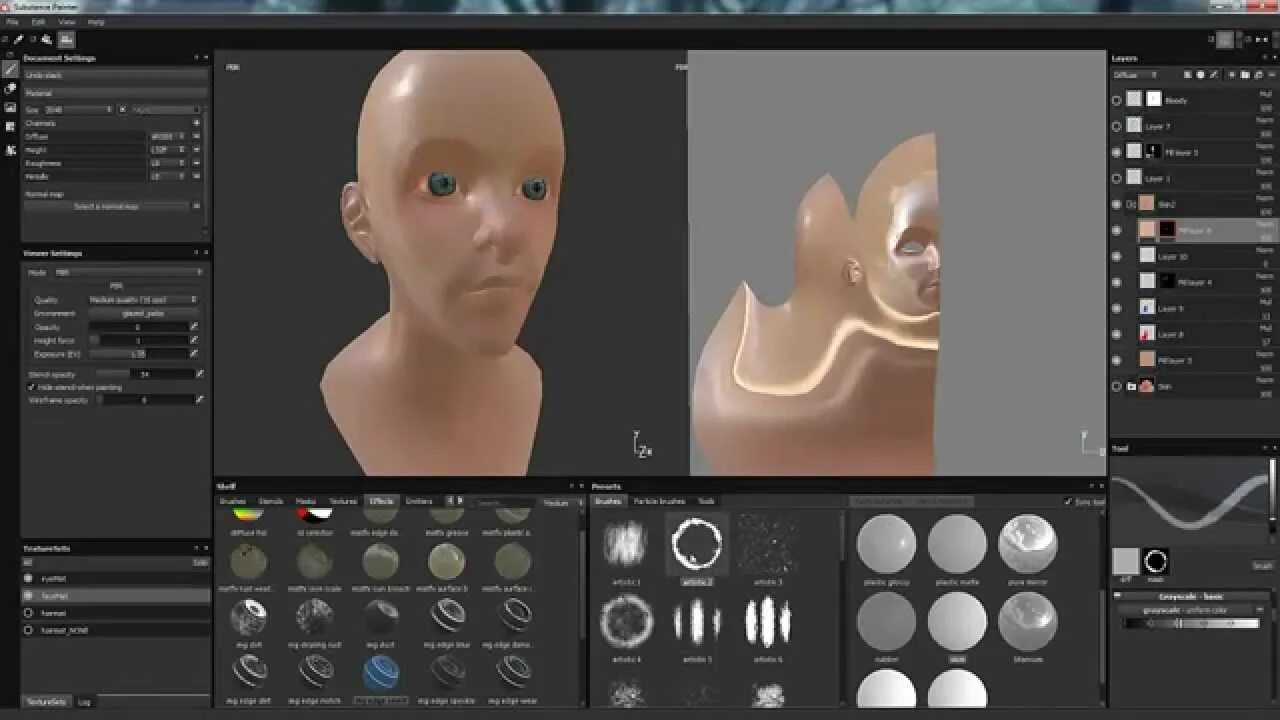Select the pure mirror material preset
The height and width of the screenshot is (720, 1280).
(x=1028, y=549)
